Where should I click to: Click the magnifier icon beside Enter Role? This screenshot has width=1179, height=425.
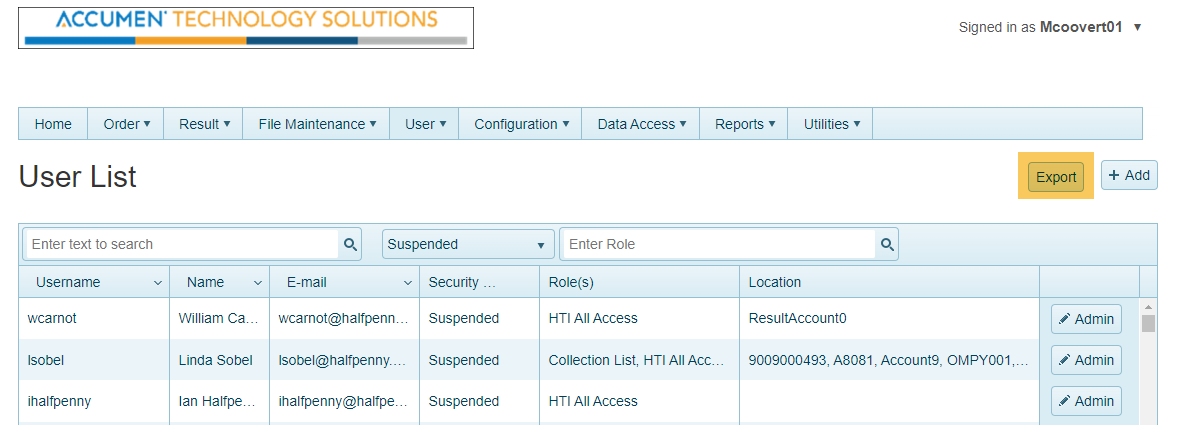coord(887,244)
